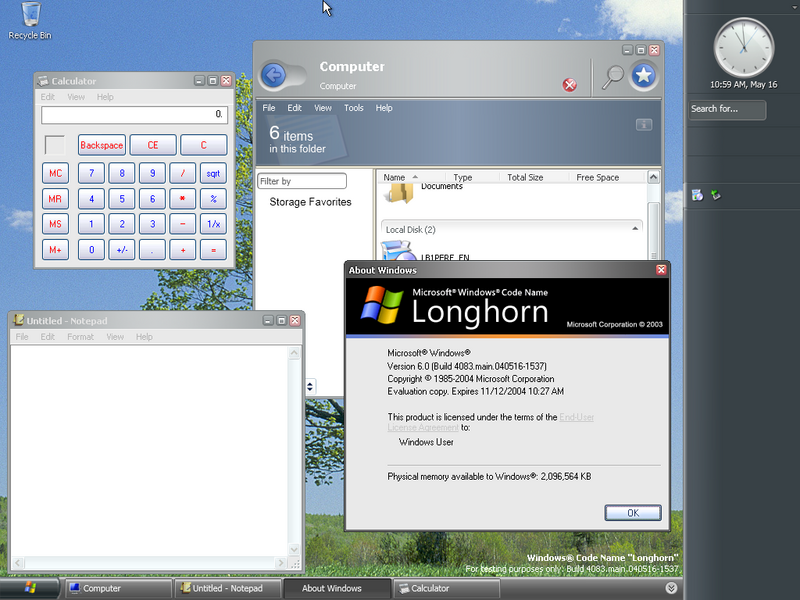800x600 pixels.
Task: Click OK in the About Windows dialog
Action: tap(633, 513)
